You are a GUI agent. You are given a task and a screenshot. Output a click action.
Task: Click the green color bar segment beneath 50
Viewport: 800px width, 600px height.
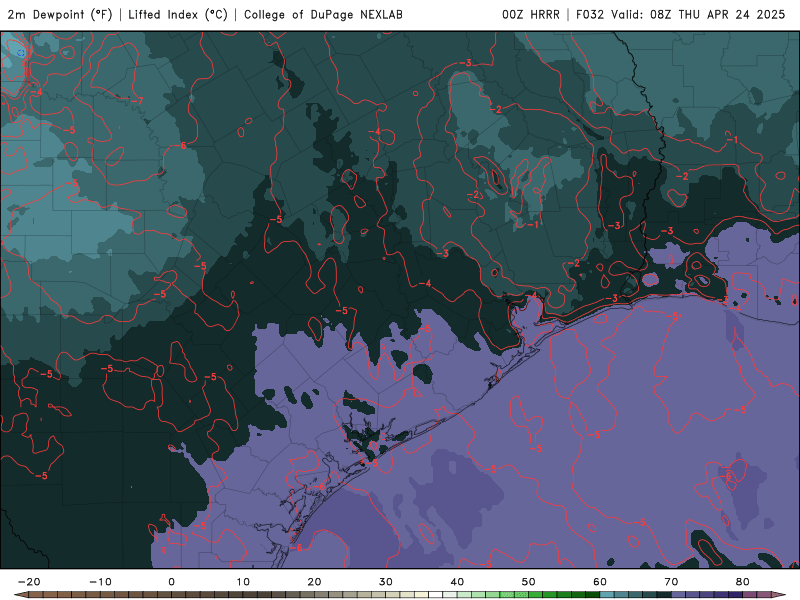tap(536, 595)
